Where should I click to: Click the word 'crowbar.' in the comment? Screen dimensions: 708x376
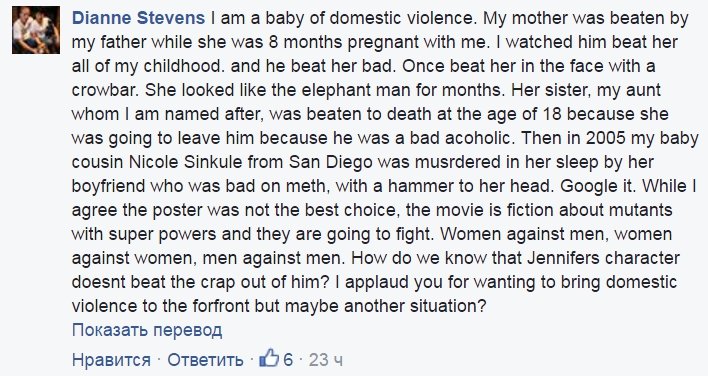106,90
